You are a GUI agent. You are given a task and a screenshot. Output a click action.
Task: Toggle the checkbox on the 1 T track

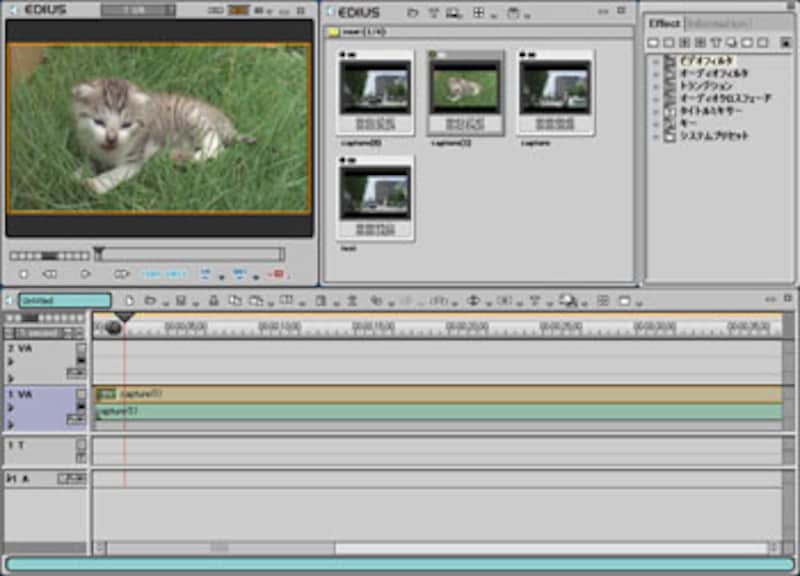(x=81, y=446)
